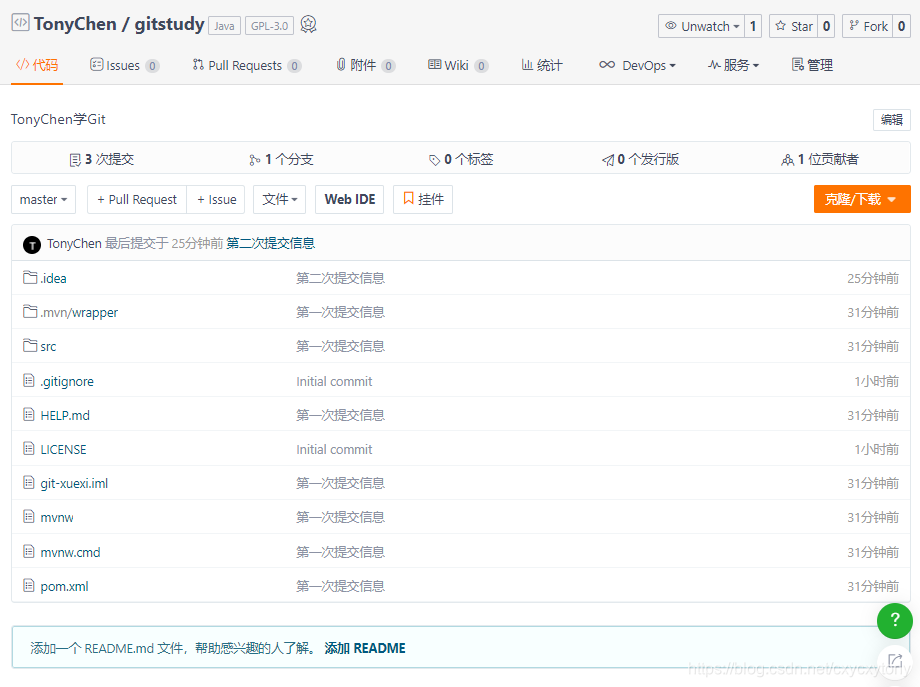
Task: Click the Star count 0
Action: [x=826, y=26]
